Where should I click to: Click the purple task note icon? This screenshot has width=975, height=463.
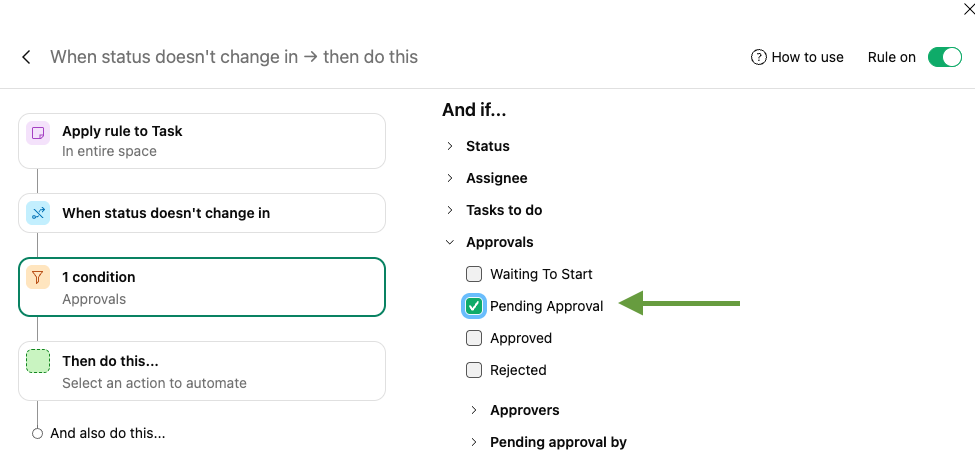tap(37, 133)
